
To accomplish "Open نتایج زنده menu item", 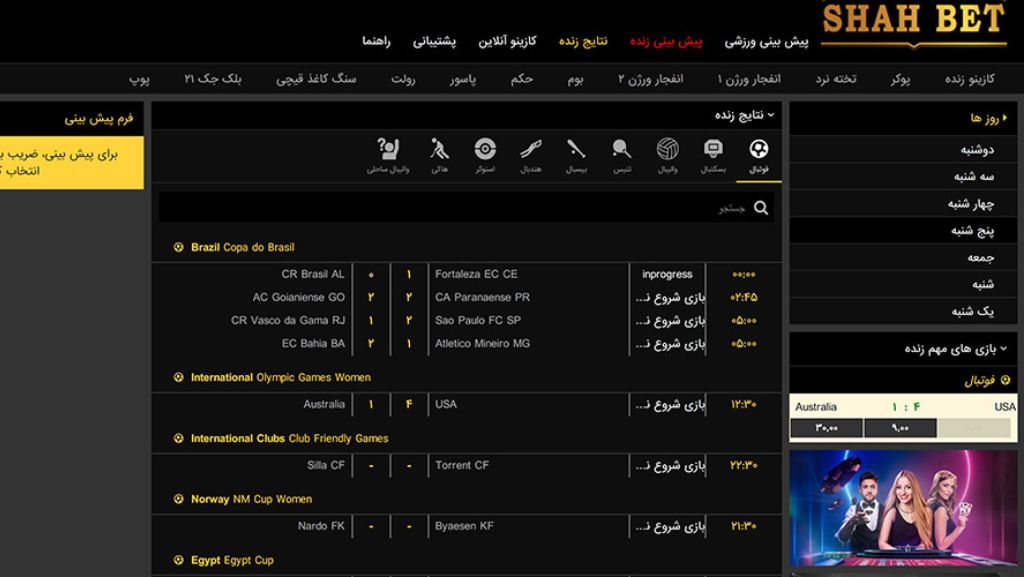I will click(583, 42).
